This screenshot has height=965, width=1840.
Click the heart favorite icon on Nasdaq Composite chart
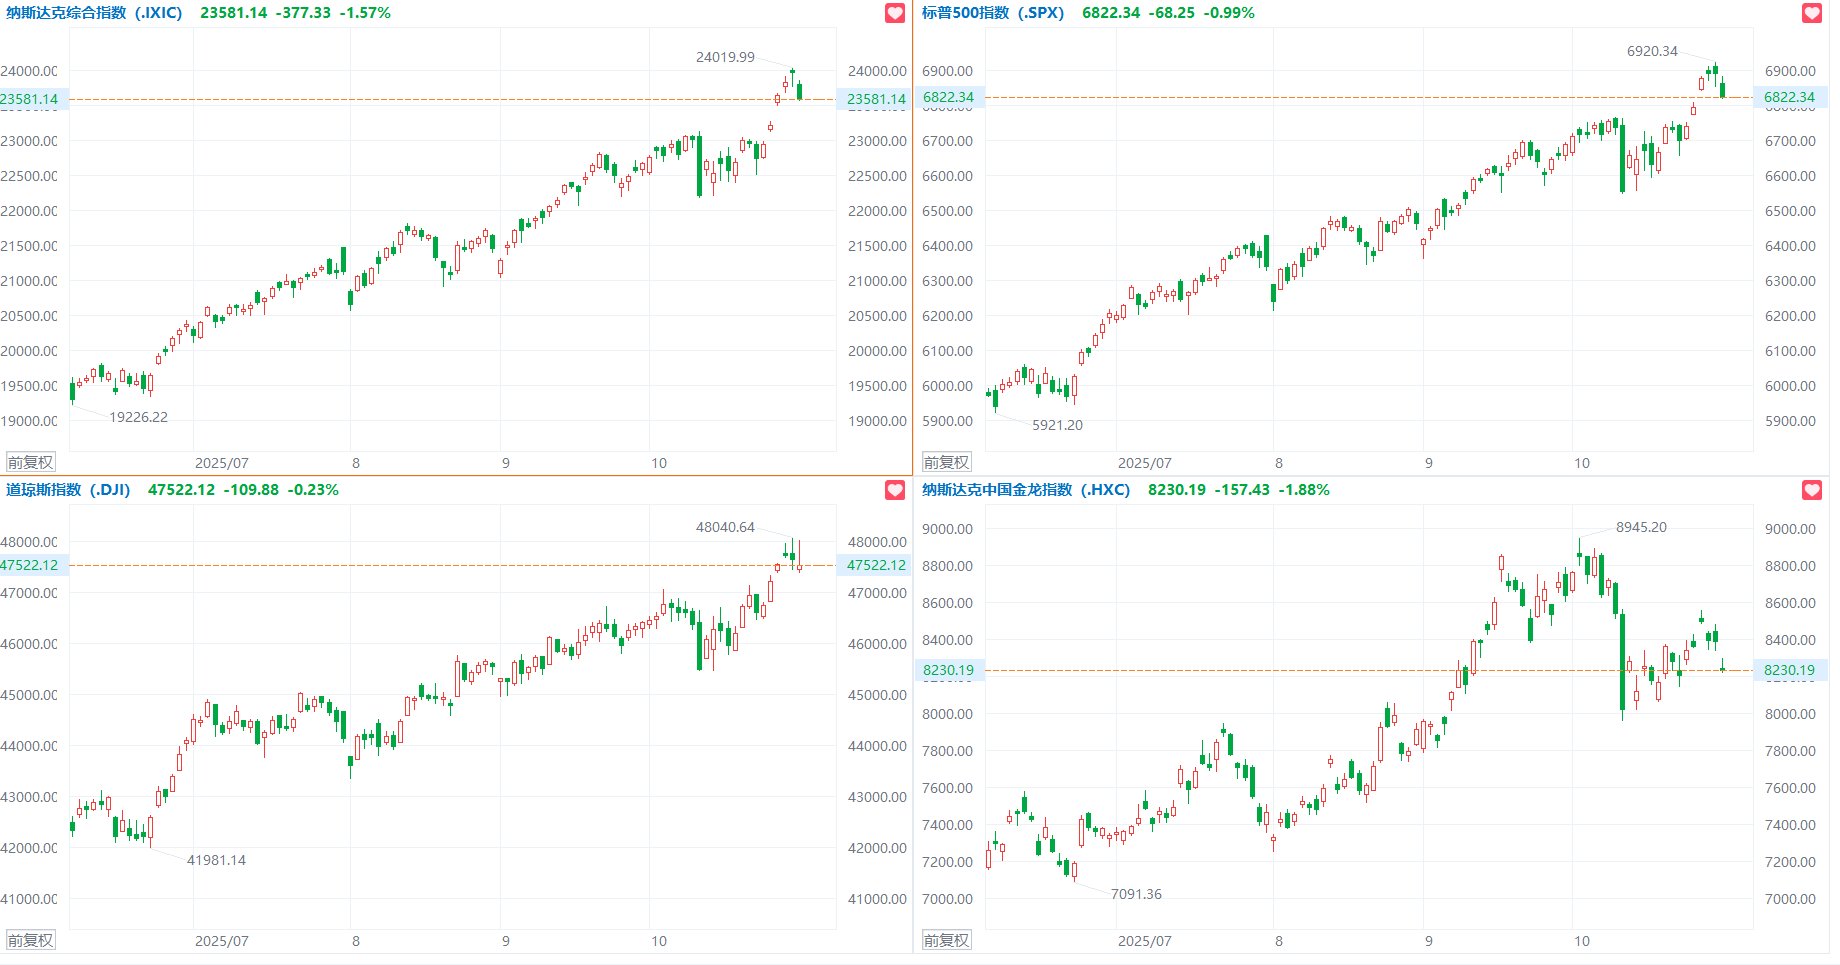895,13
